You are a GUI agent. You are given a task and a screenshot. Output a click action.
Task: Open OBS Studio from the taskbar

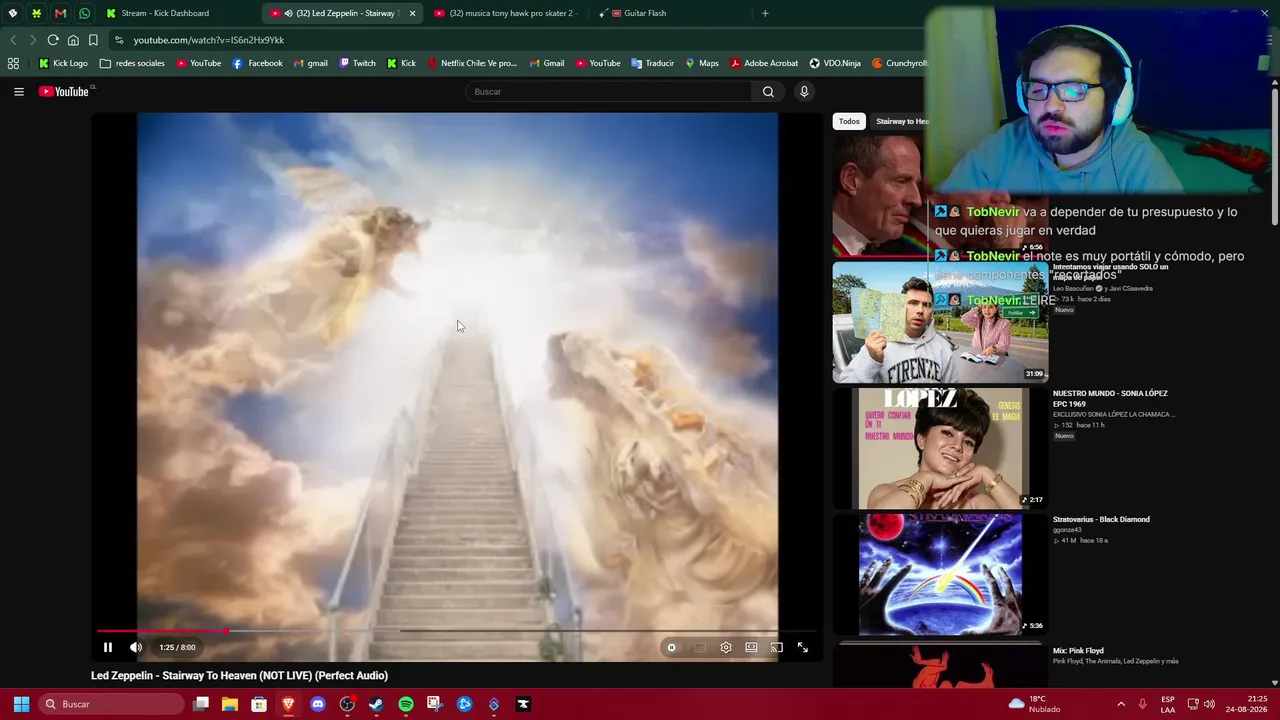(x=347, y=704)
